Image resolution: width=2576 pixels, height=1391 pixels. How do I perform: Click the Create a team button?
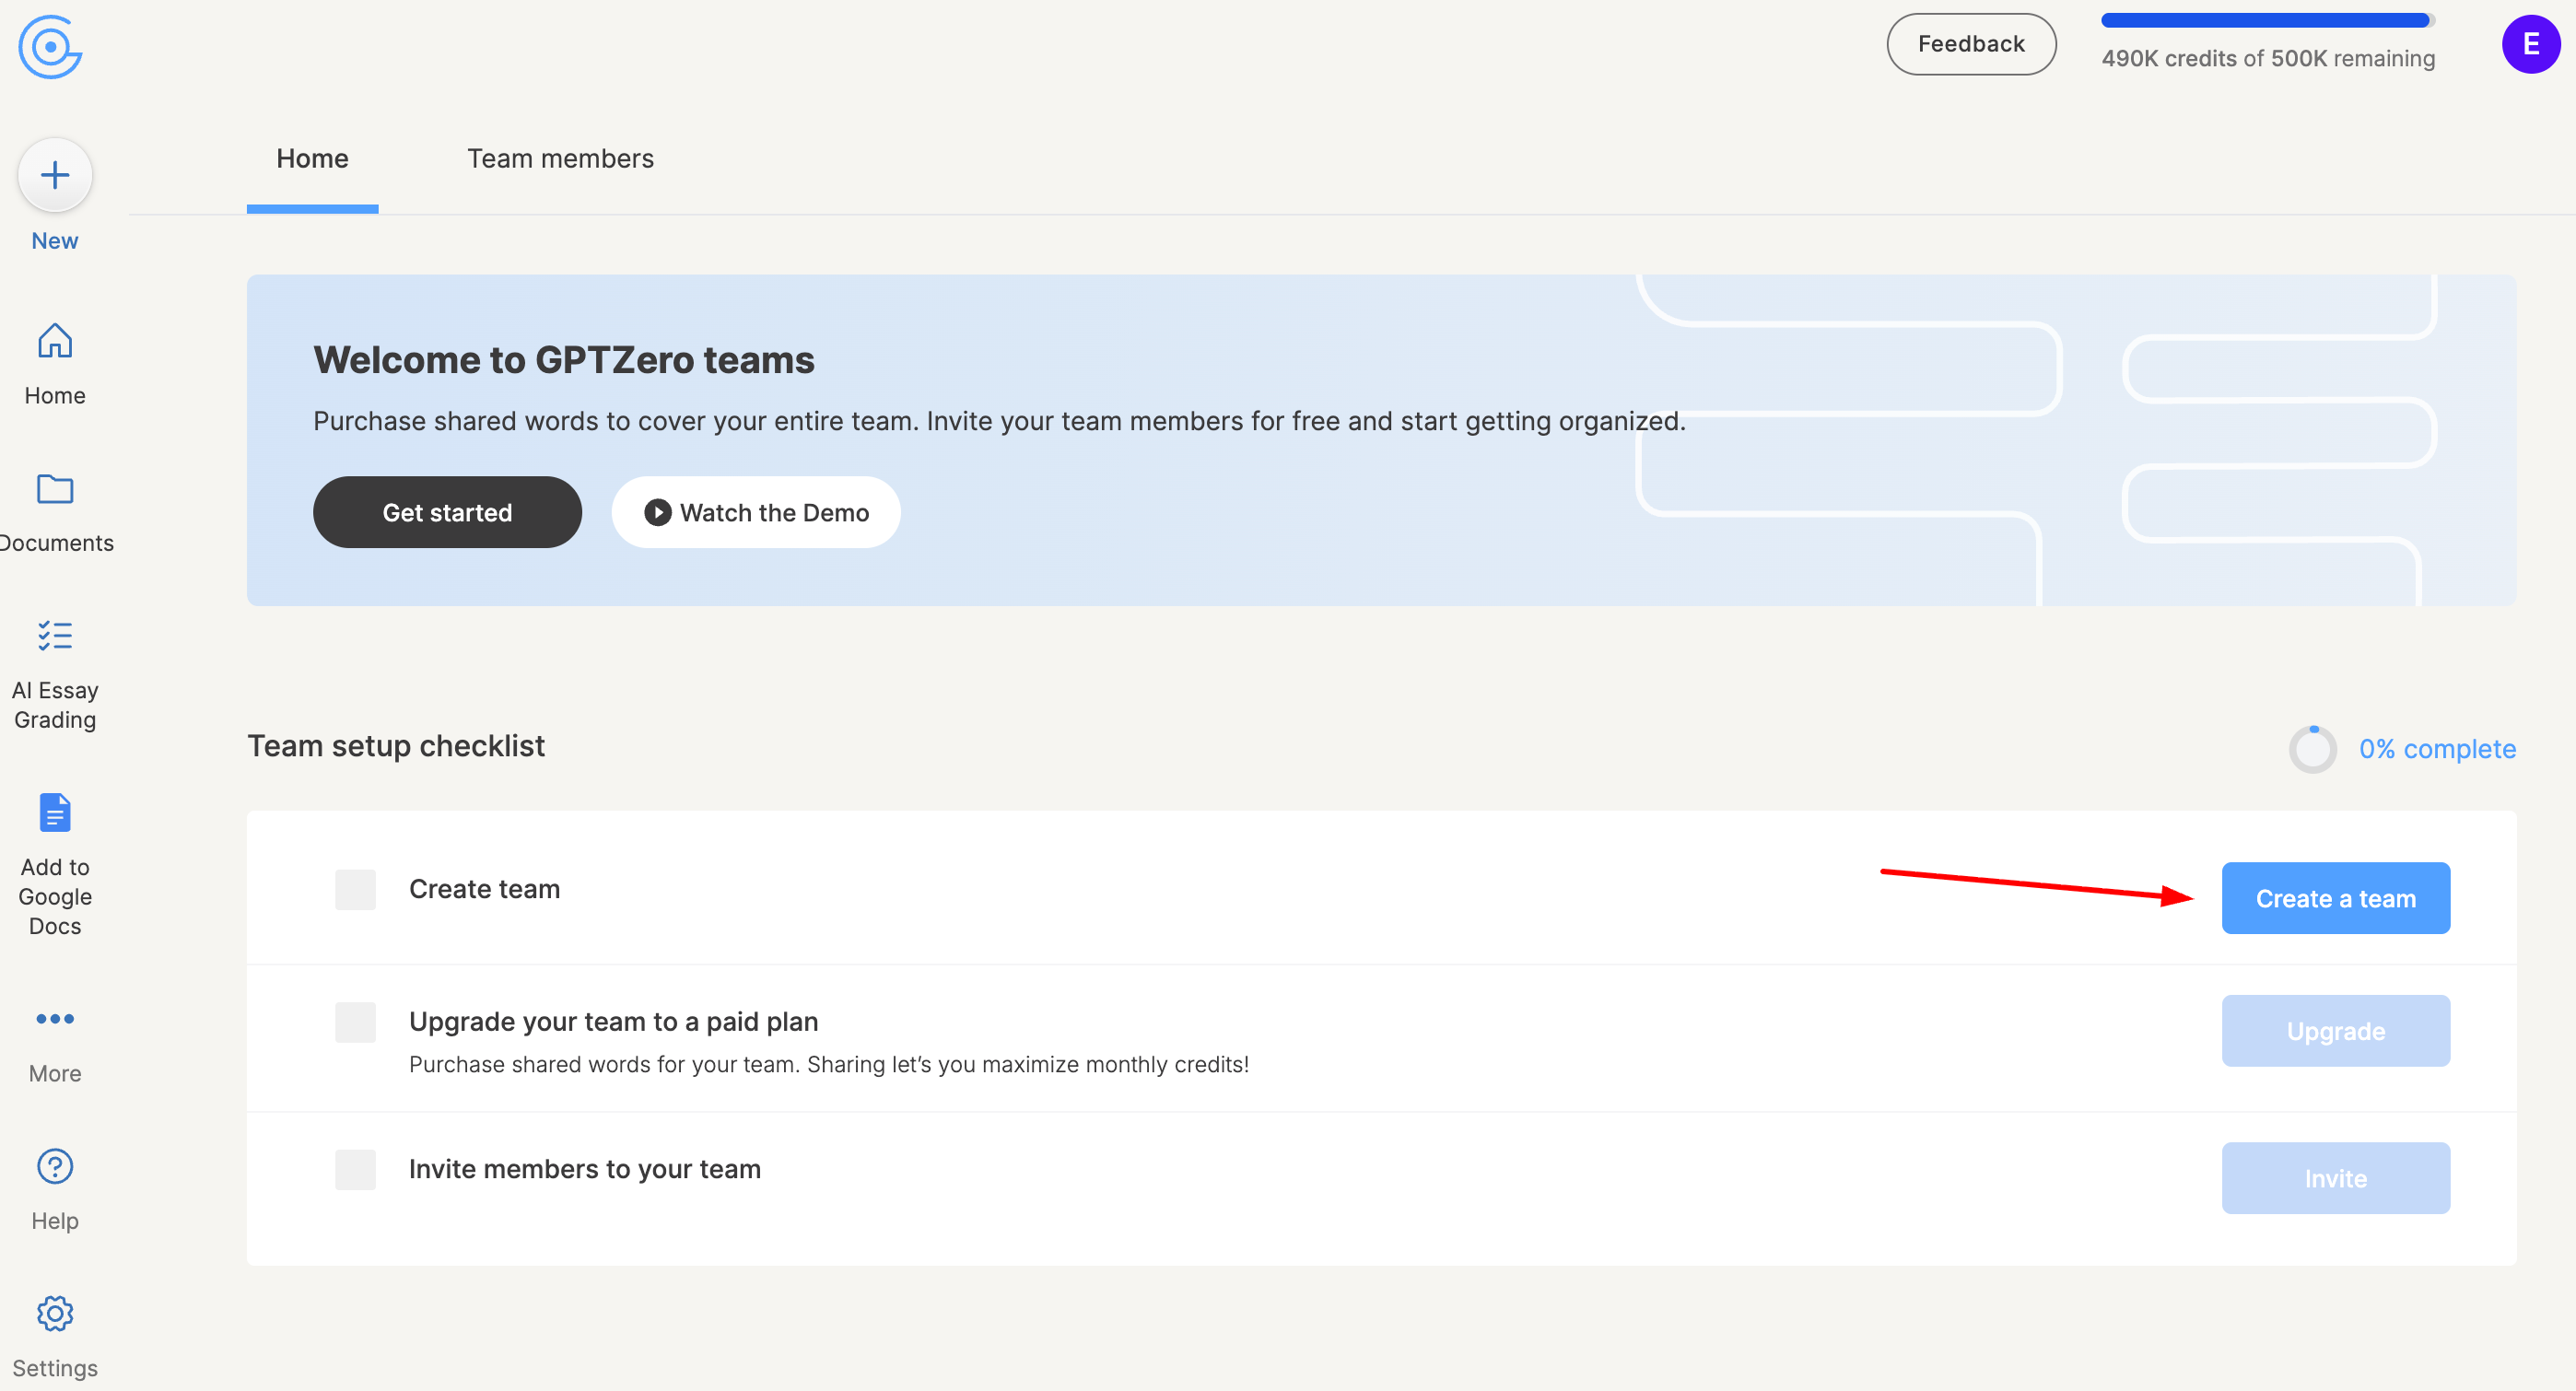click(2336, 898)
